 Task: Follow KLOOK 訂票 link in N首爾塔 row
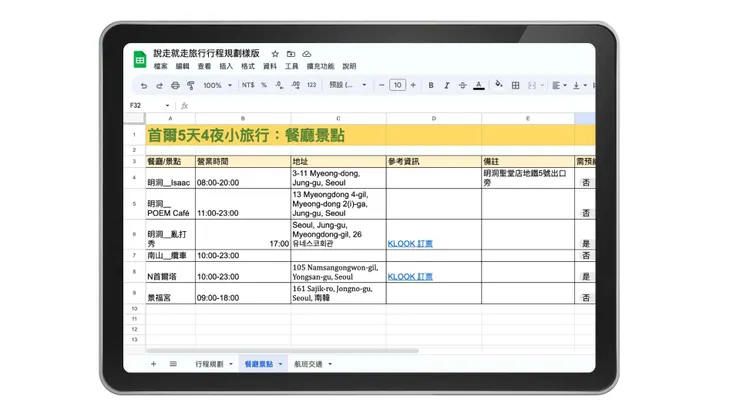point(410,277)
